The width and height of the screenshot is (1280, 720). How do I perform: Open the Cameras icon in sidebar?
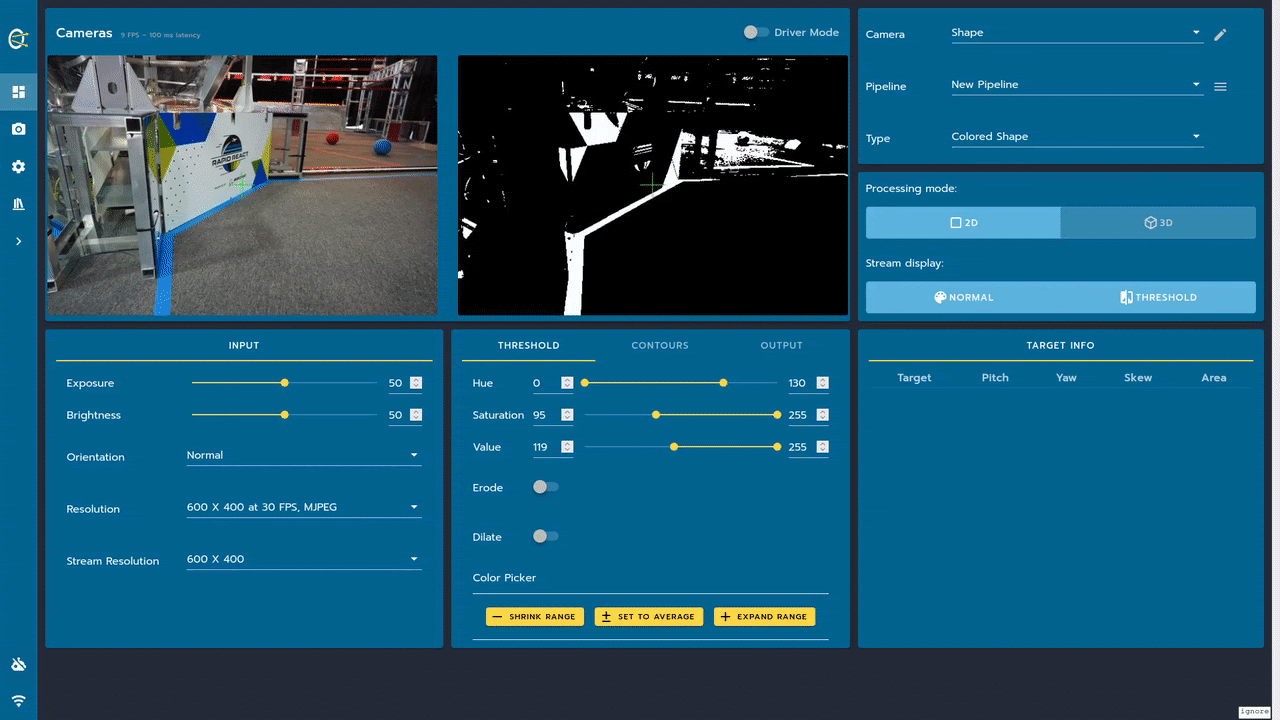[x=18, y=129]
